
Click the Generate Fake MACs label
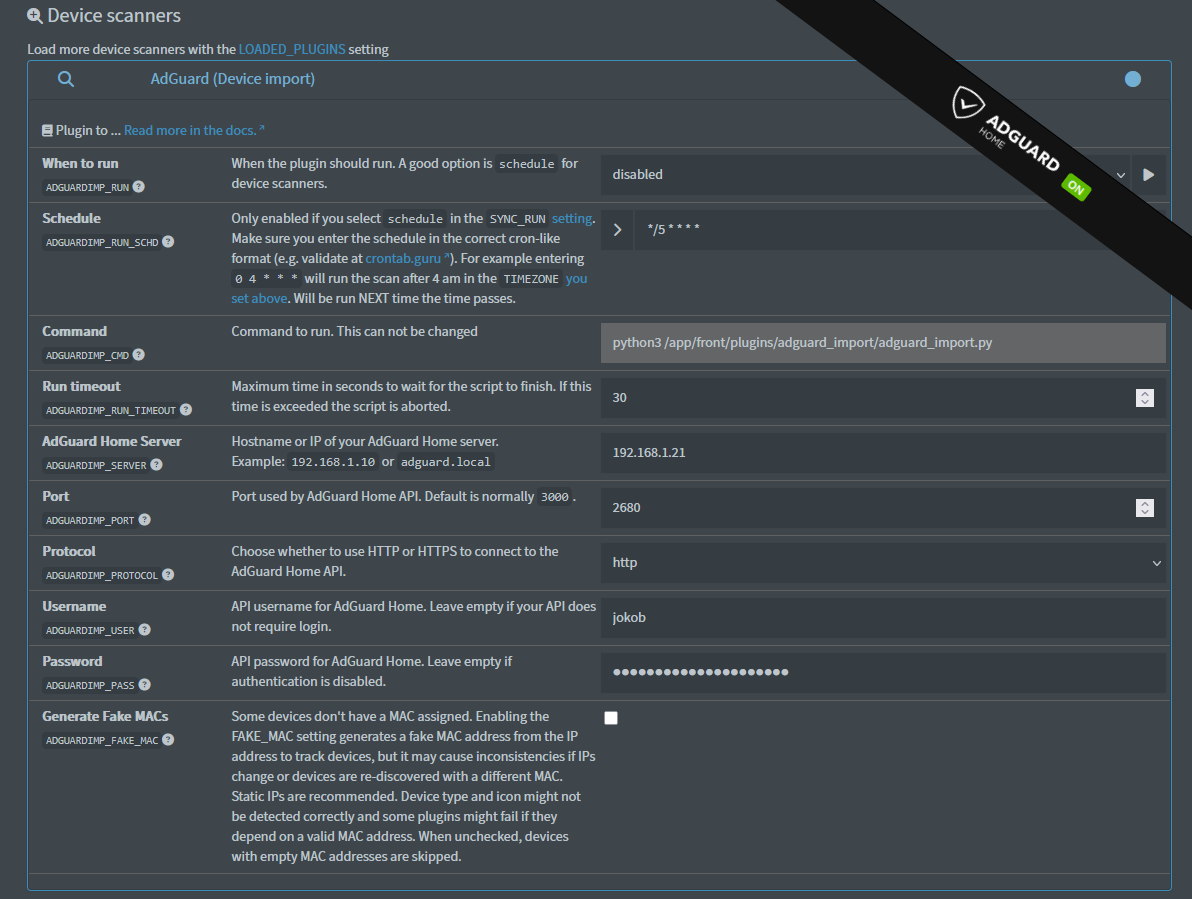pyautogui.click(x=105, y=716)
